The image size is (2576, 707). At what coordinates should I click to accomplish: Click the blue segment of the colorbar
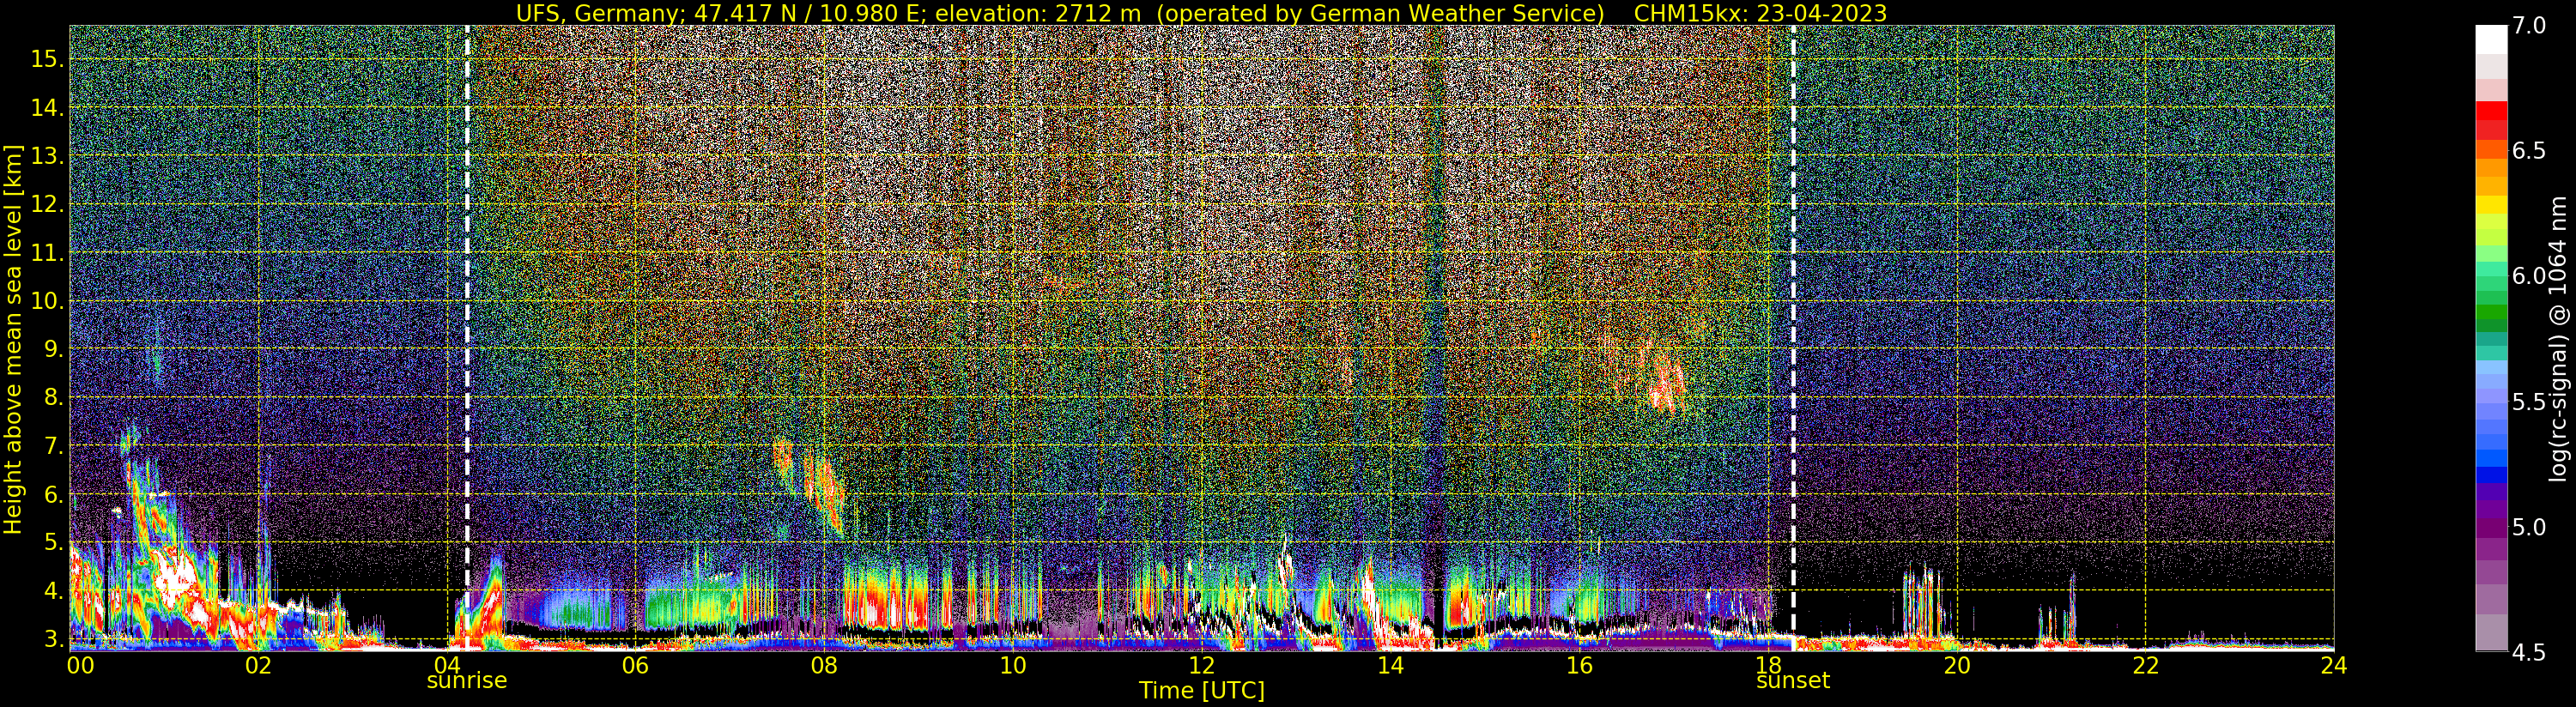2491,474
